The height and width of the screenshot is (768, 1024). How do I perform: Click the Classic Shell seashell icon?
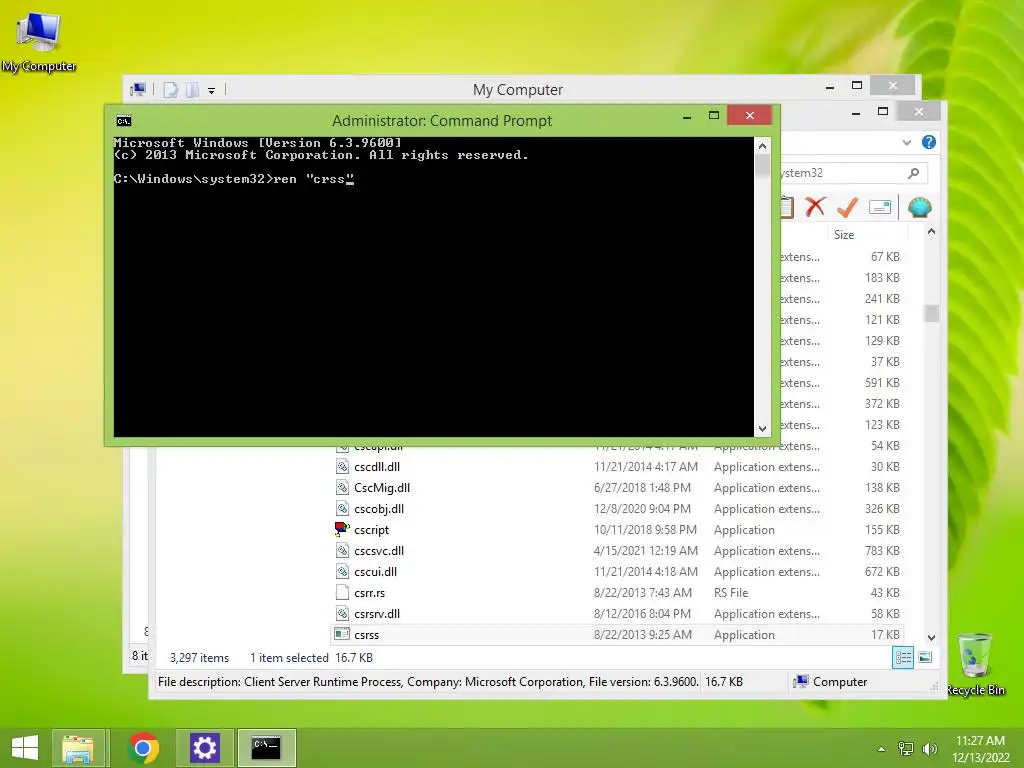click(920, 207)
